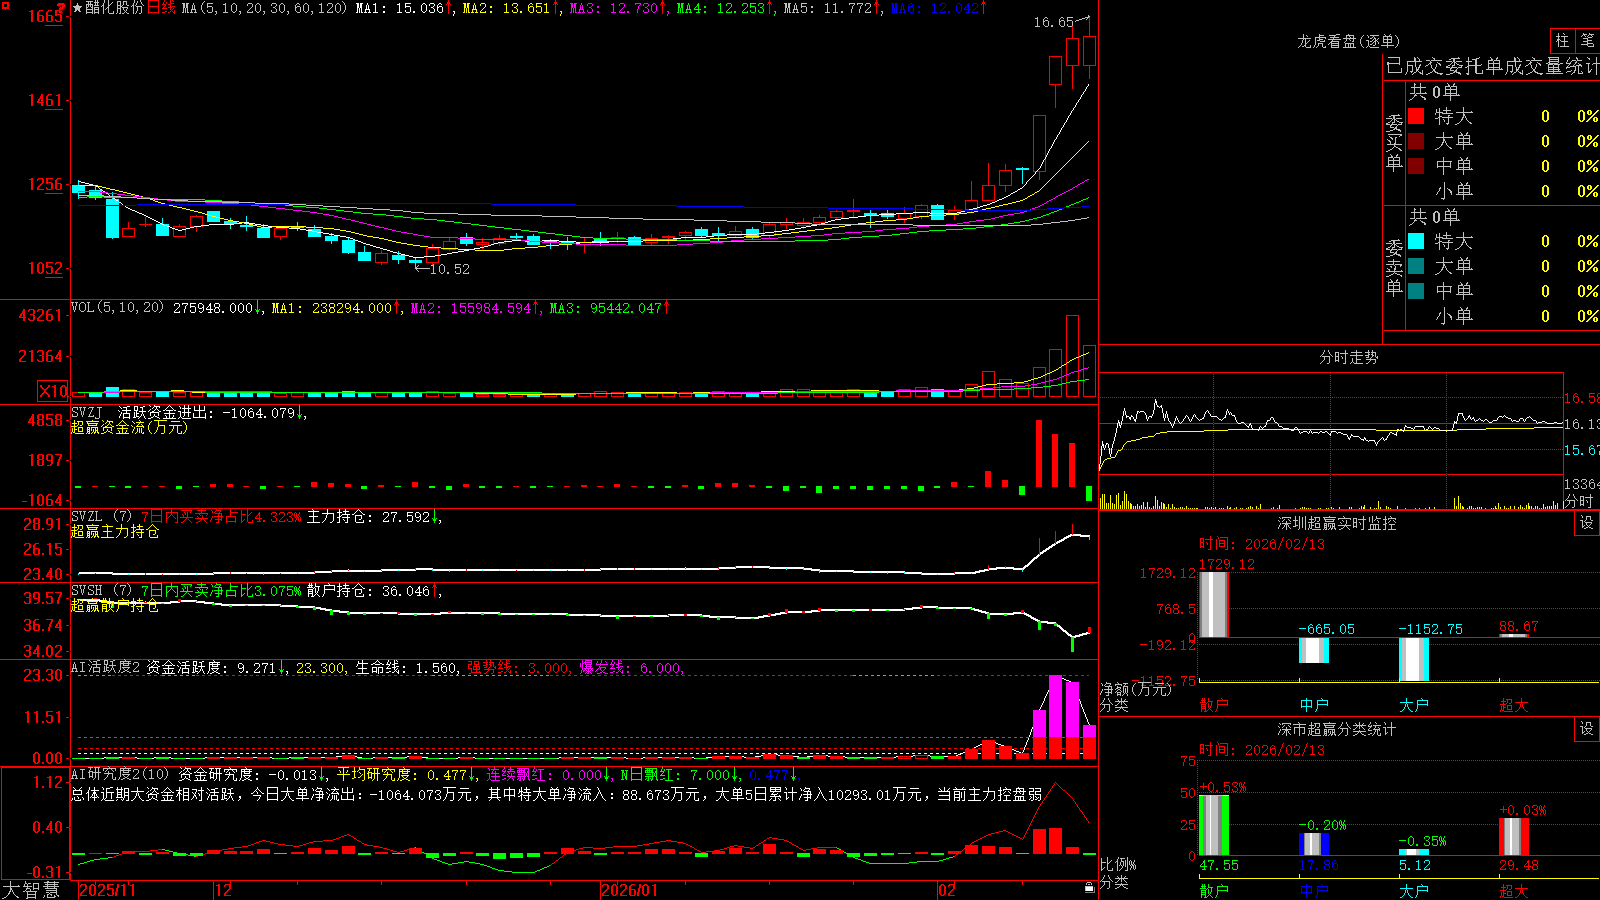Screen dimensions: 1600x900
Task: Open 设 settings for 深圳超赢实时监控
Action: 1586,523
